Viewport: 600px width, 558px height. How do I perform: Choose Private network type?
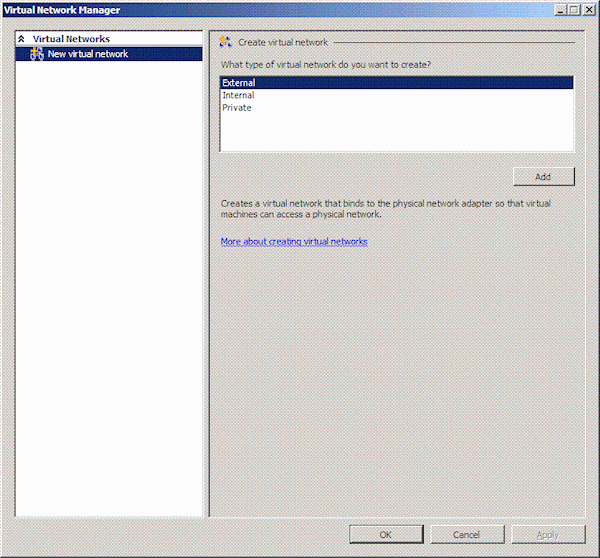(x=397, y=108)
